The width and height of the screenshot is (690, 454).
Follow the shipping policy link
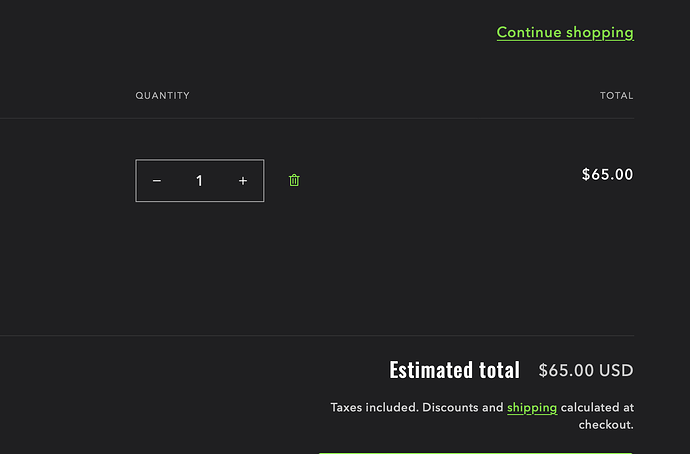(x=532, y=407)
